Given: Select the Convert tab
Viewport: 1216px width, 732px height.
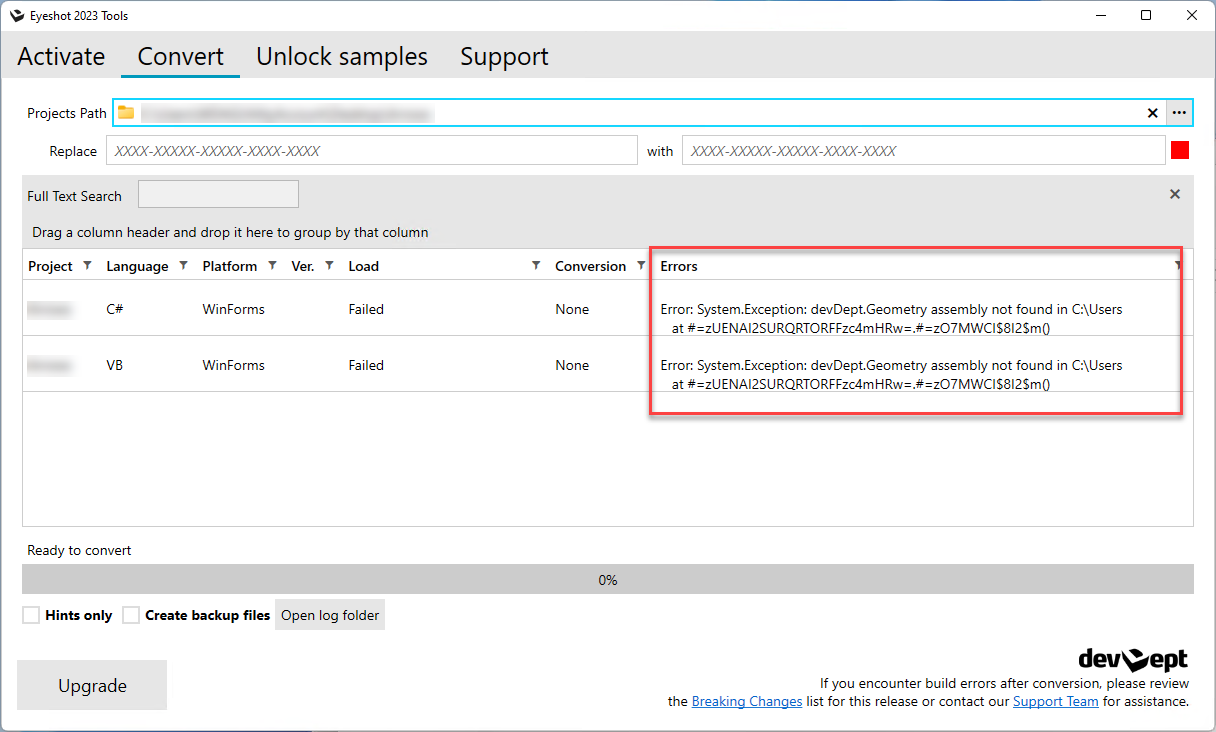Looking at the screenshot, I should [180, 56].
